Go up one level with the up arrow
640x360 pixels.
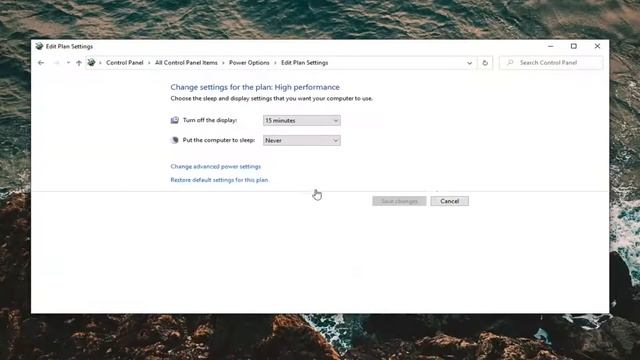79,63
